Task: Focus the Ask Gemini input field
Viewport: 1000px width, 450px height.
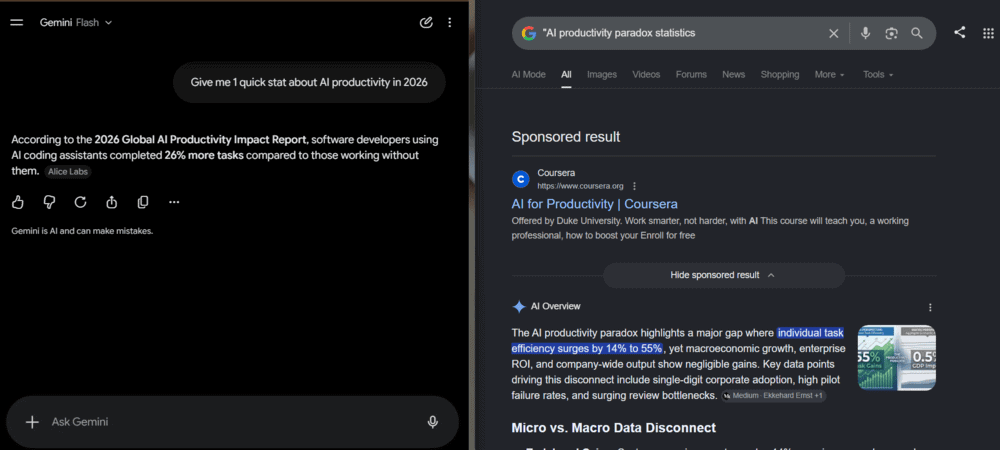Action: (x=233, y=422)
